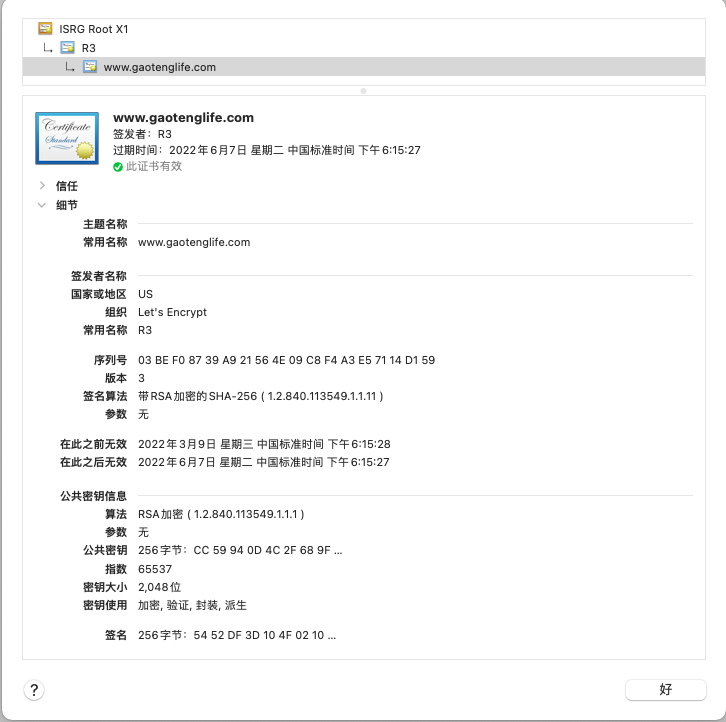Screen dimensions: 726x722
Task: Click RSA 加密 algorithm value
Action: (x=221, y=514)
